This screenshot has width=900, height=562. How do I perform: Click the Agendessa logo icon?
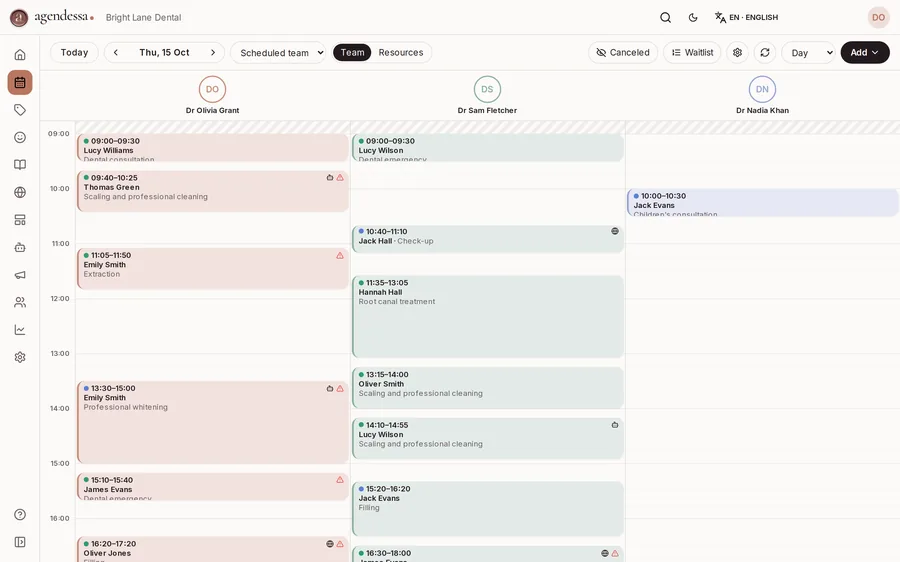(x=19, y=17)
